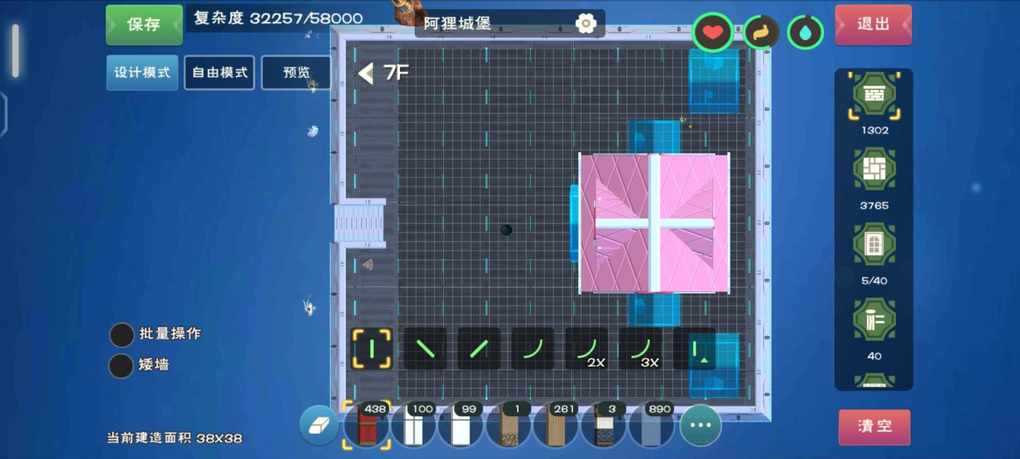1020x459 pixels.
Task: Switch to 设计模式 design mode
Action: (142, 72)
